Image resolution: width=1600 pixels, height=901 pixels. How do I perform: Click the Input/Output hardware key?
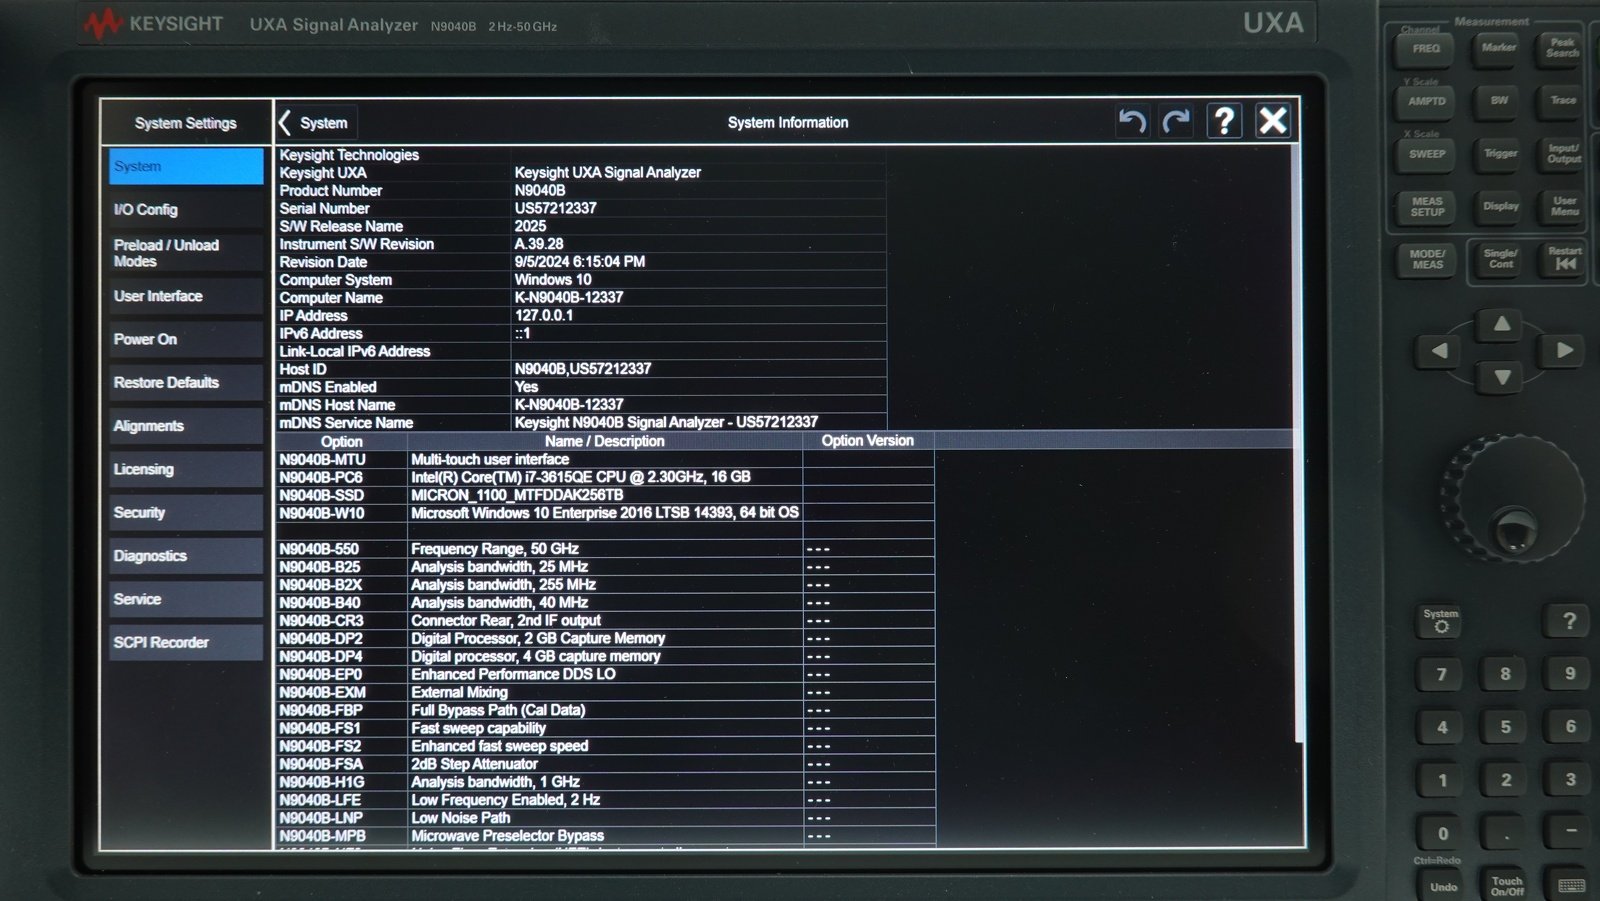(x=1564, y=154)
